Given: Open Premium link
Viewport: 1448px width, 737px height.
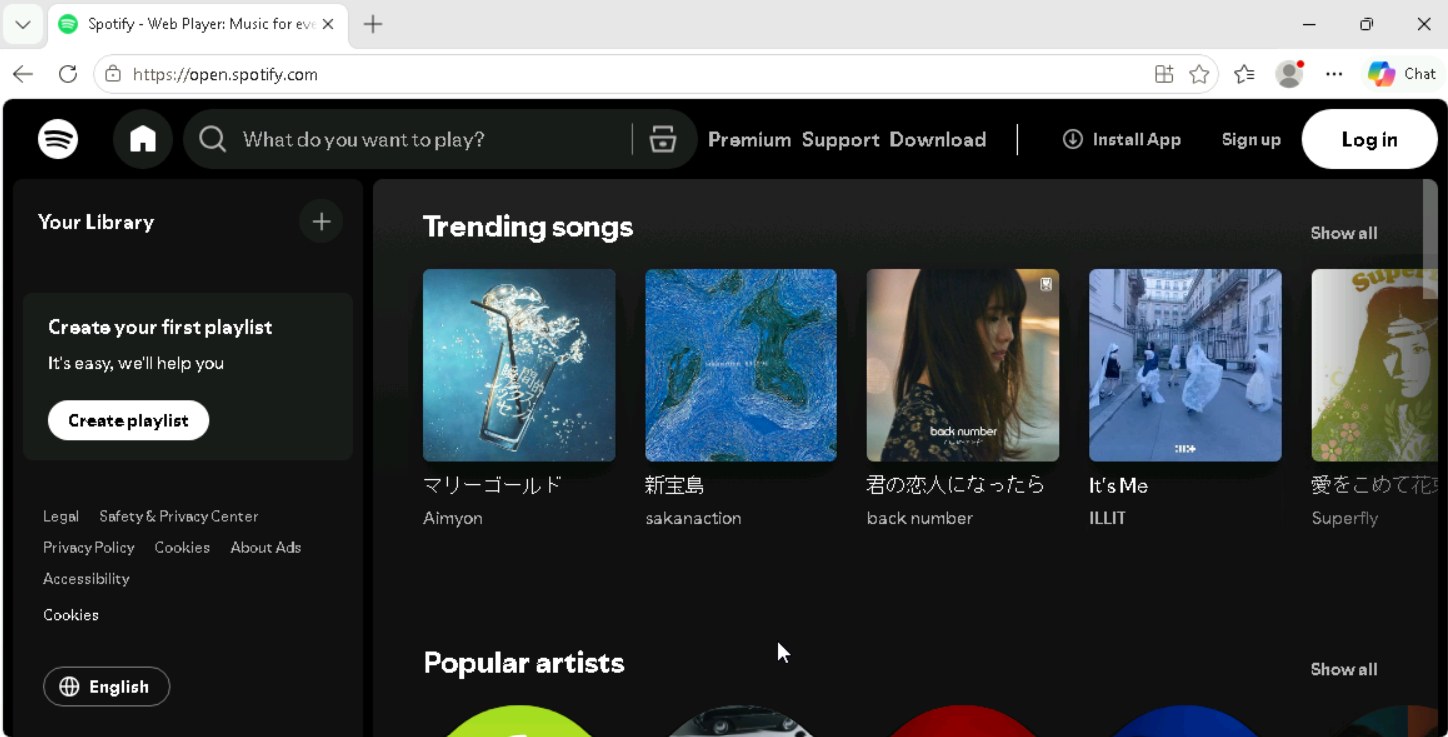Looking at the screenshot, I should coord(749,139).
